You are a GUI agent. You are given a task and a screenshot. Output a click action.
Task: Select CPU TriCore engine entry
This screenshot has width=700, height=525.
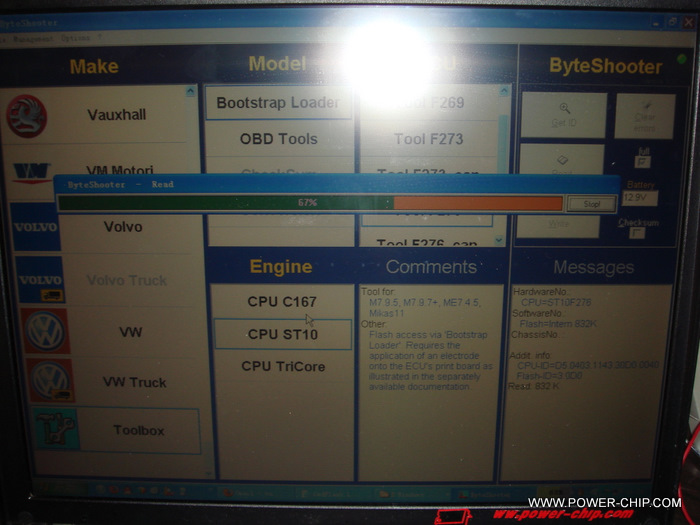[x=283, y=367]
